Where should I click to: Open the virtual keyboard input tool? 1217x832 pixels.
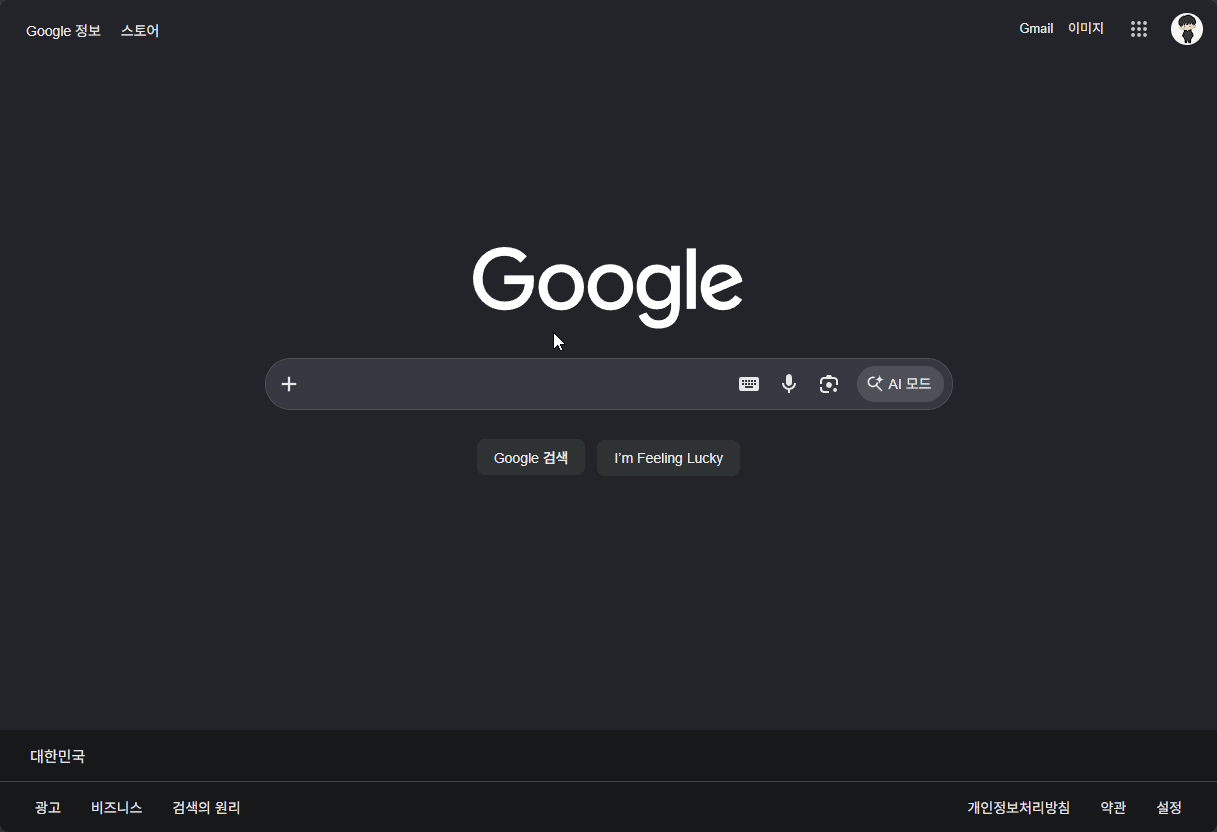click(x=749, y=384)
